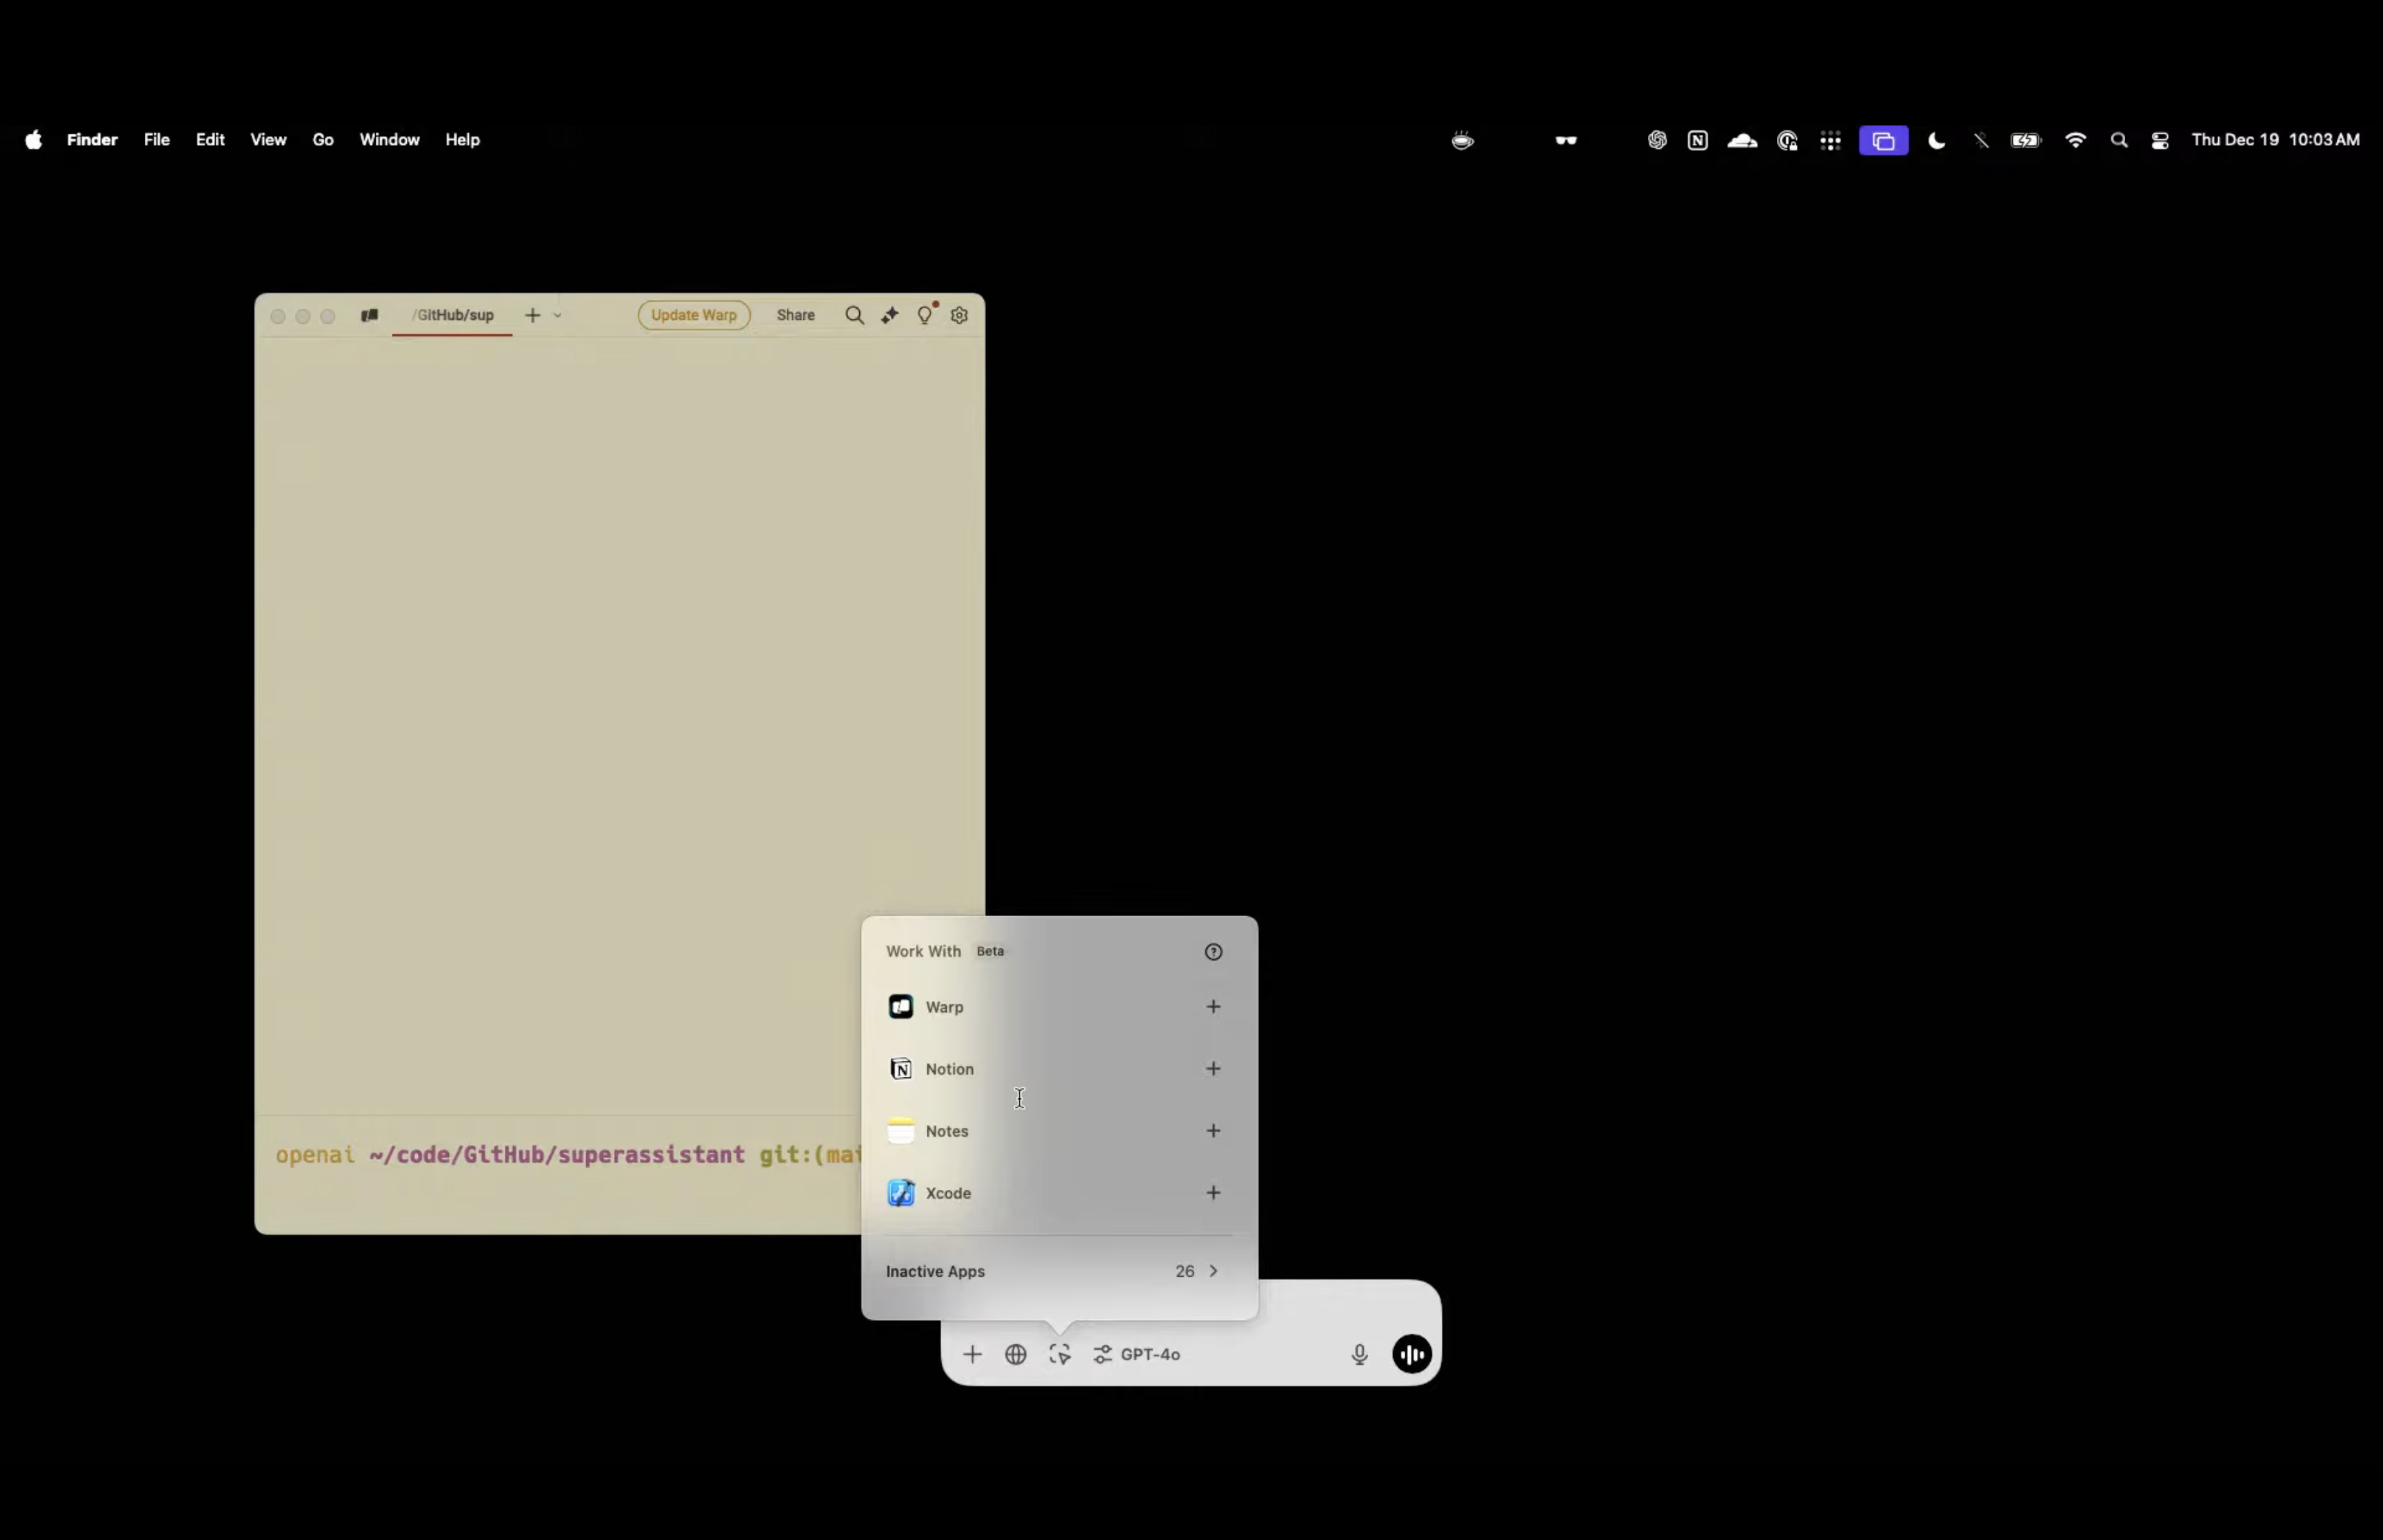
Task: Click the Update Warp button
Action: (x=693, y=316)
